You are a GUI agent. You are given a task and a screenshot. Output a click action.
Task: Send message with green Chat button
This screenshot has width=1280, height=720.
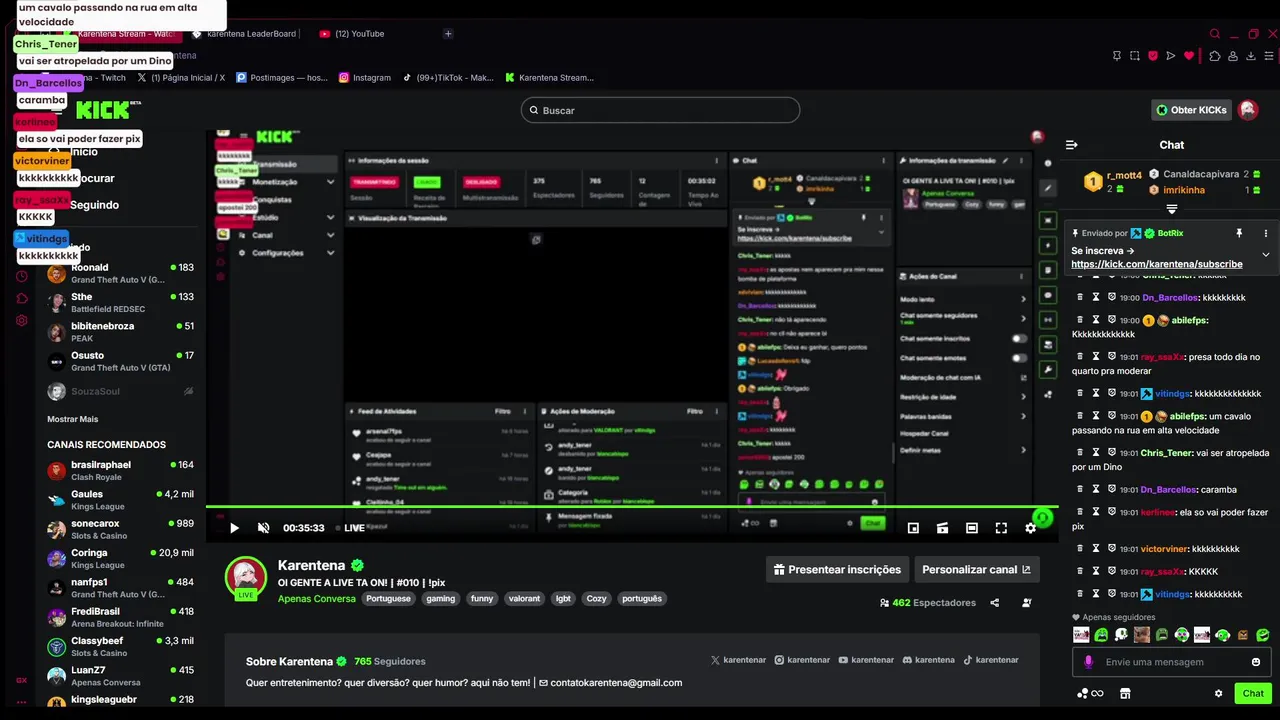point(1253,693)
